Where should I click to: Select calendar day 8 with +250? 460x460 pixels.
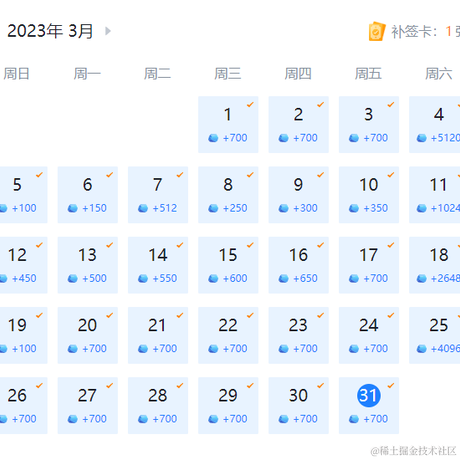228,195
